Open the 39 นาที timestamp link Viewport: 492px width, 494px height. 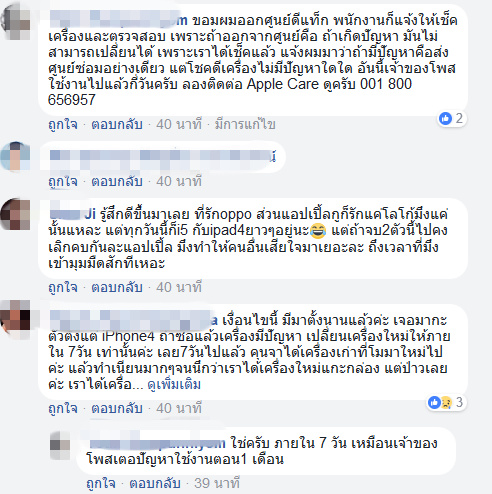click(217, 483)
